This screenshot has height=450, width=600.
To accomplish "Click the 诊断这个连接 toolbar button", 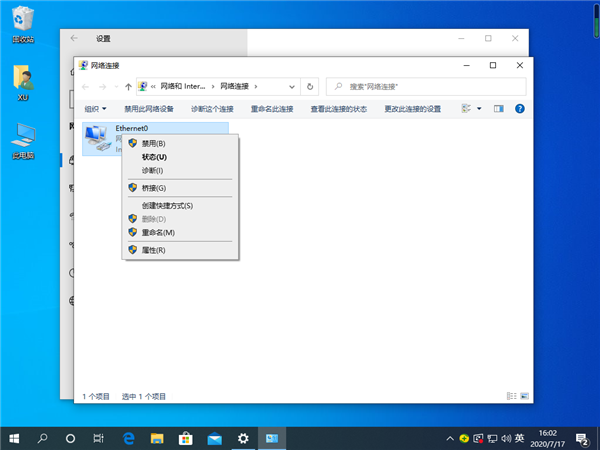I will pyautogui.click(x=212, y=108).
